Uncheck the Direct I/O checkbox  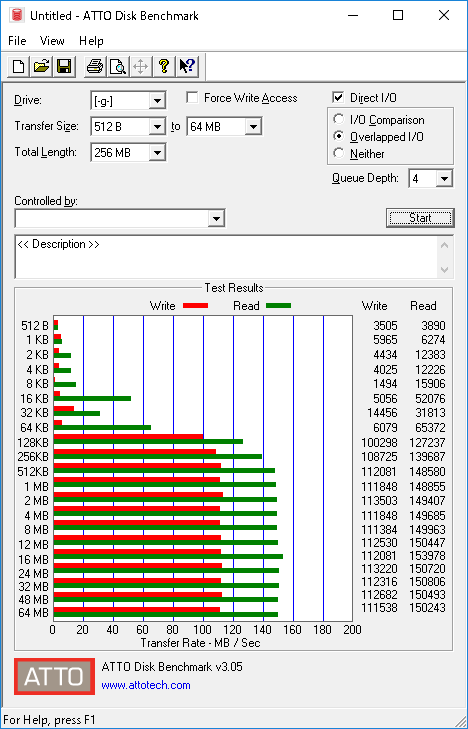point(338,98)
